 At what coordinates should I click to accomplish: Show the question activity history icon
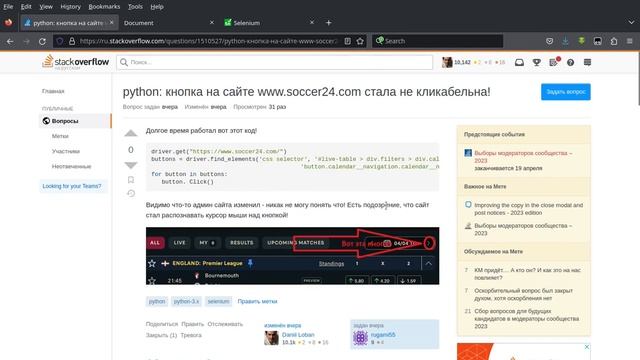(131, 193)
